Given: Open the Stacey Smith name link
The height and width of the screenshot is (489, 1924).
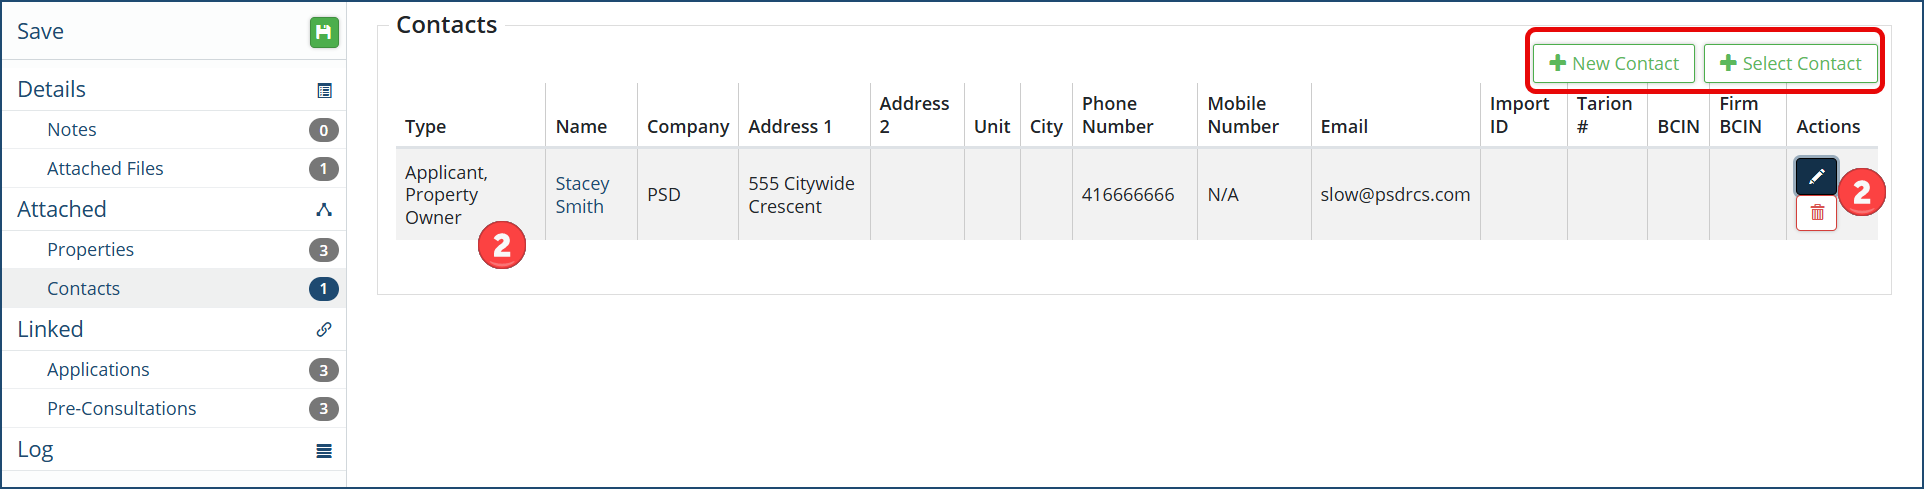Looking at the screenshot, I should tap(581, 195).
